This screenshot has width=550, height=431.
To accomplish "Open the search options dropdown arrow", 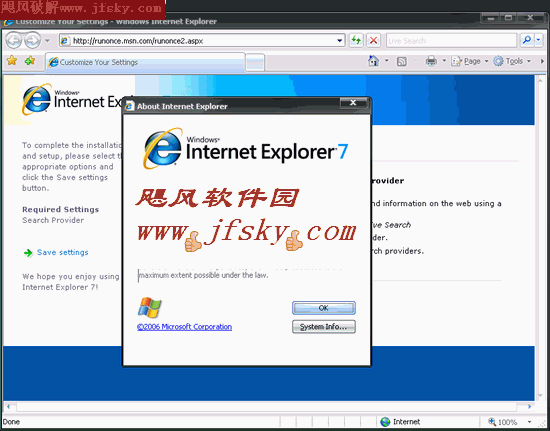I will 538,41.
